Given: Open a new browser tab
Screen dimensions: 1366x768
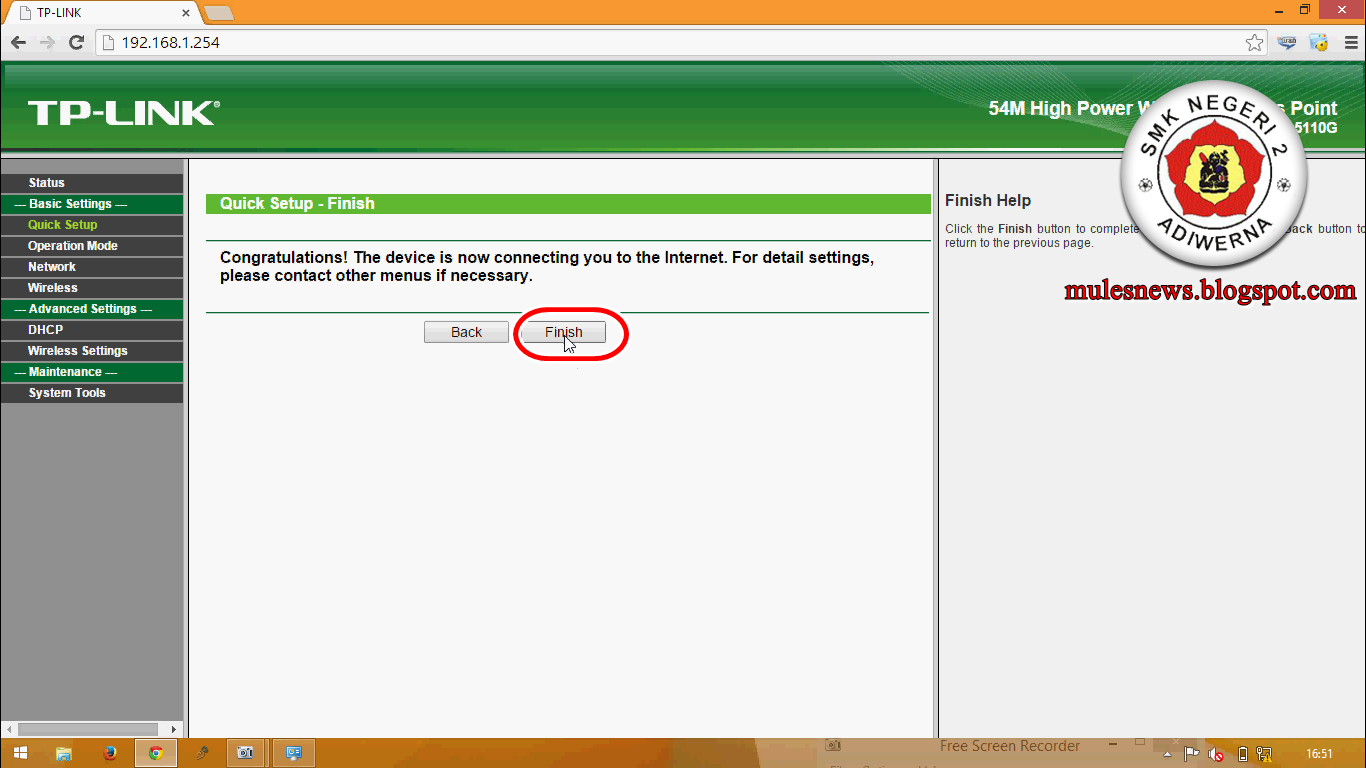Looking at the screenshot, I should point(218,13).
